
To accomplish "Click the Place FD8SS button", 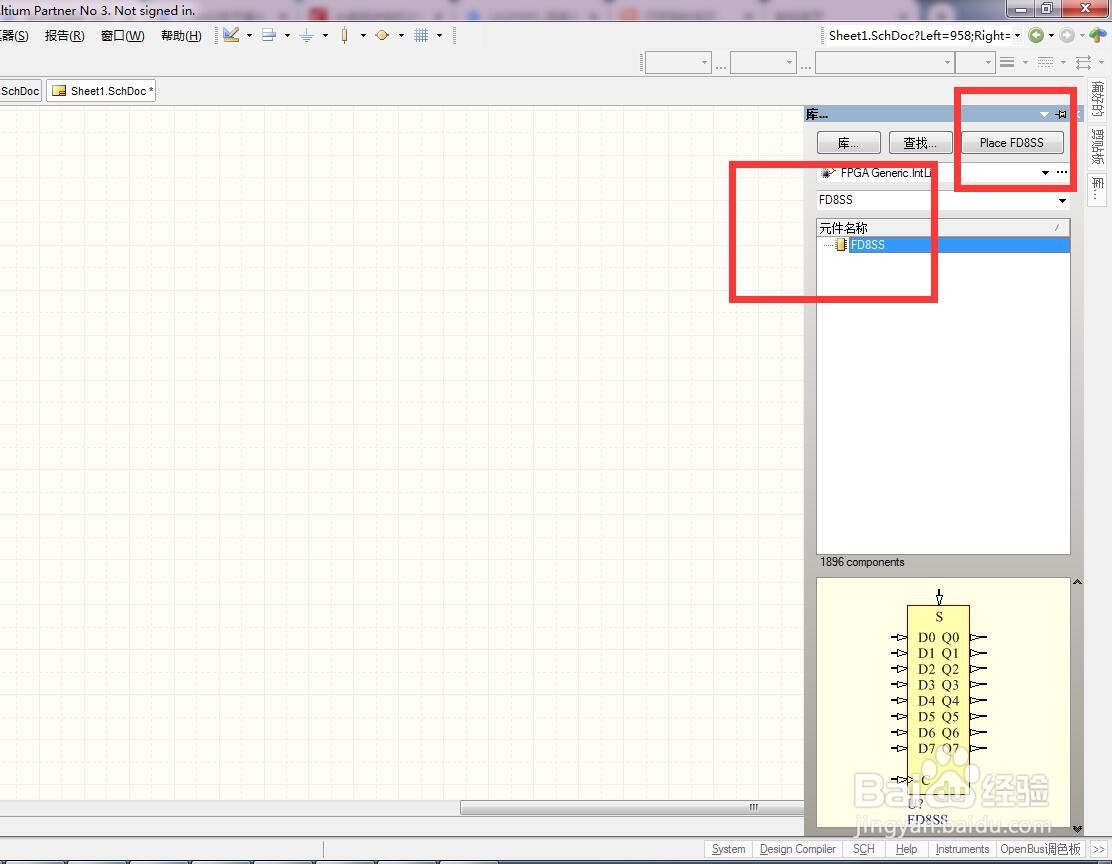I will 1012,143.
